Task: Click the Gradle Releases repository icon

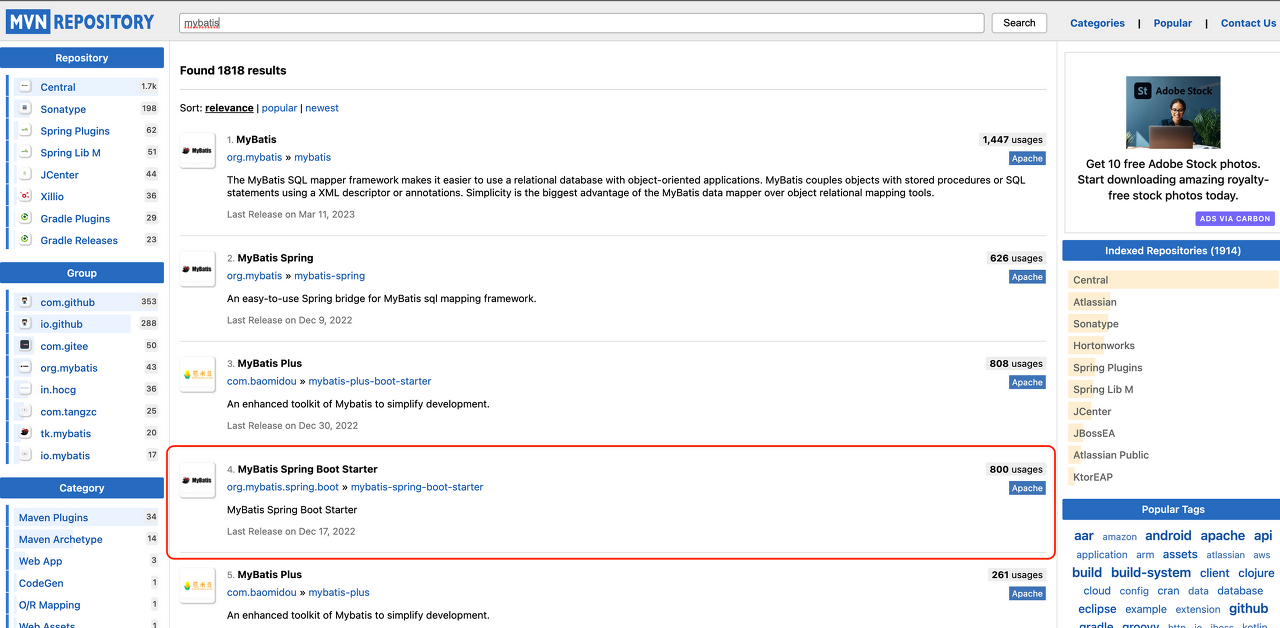Action: (25, 240)
